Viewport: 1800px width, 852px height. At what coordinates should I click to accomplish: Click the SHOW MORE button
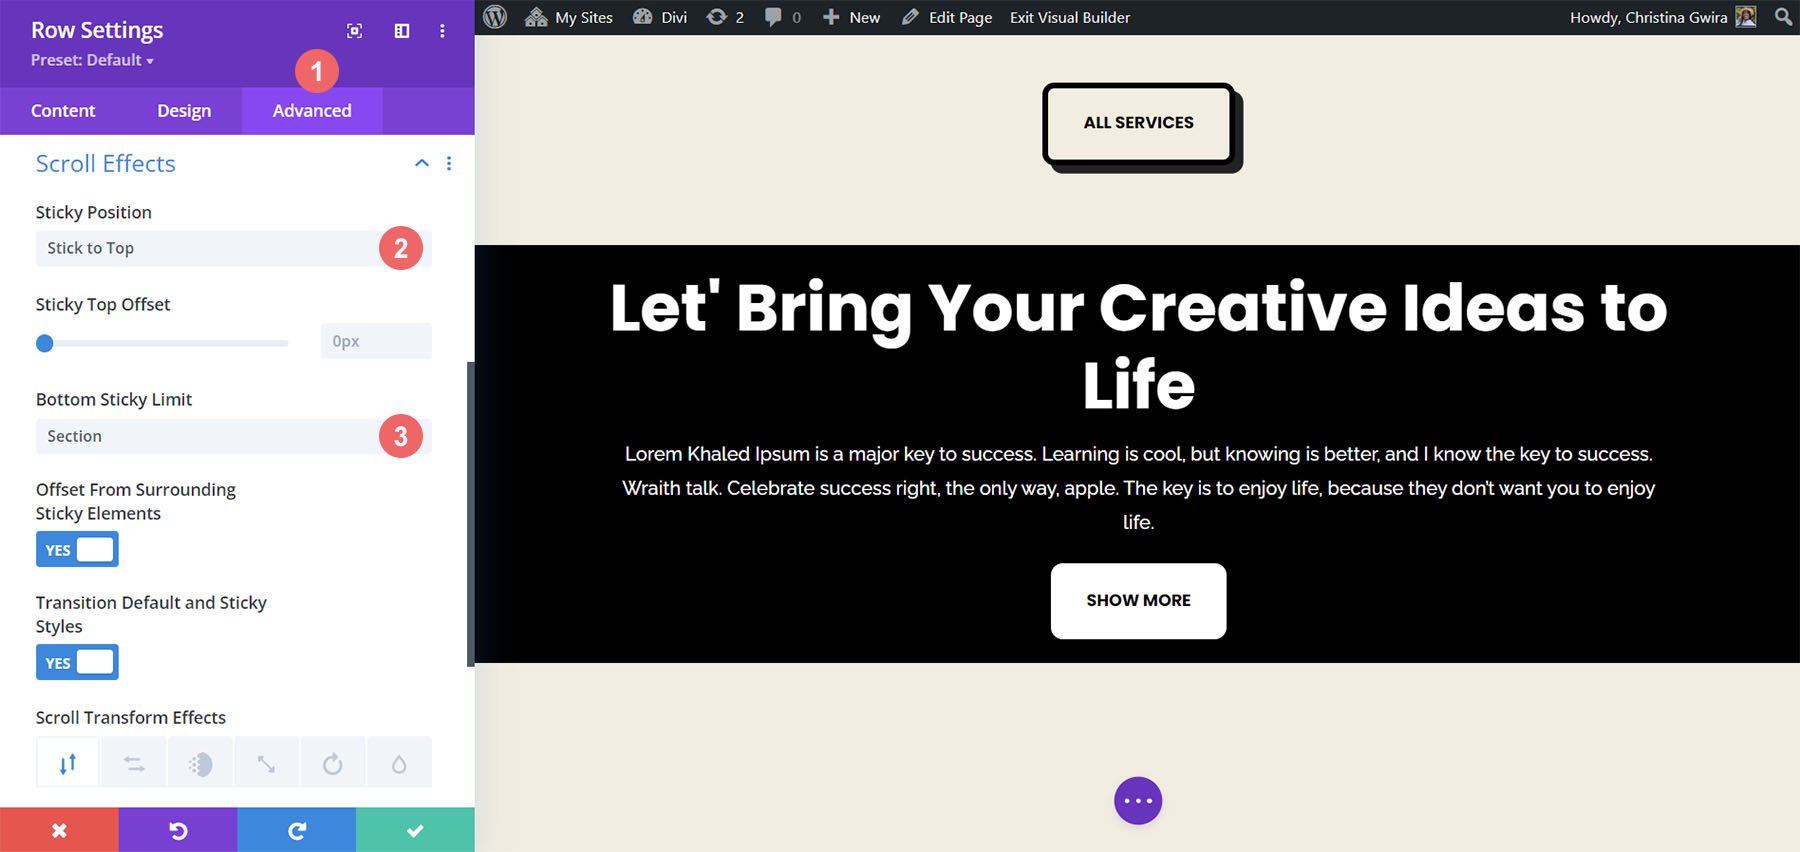click(x=1138, y=600)
